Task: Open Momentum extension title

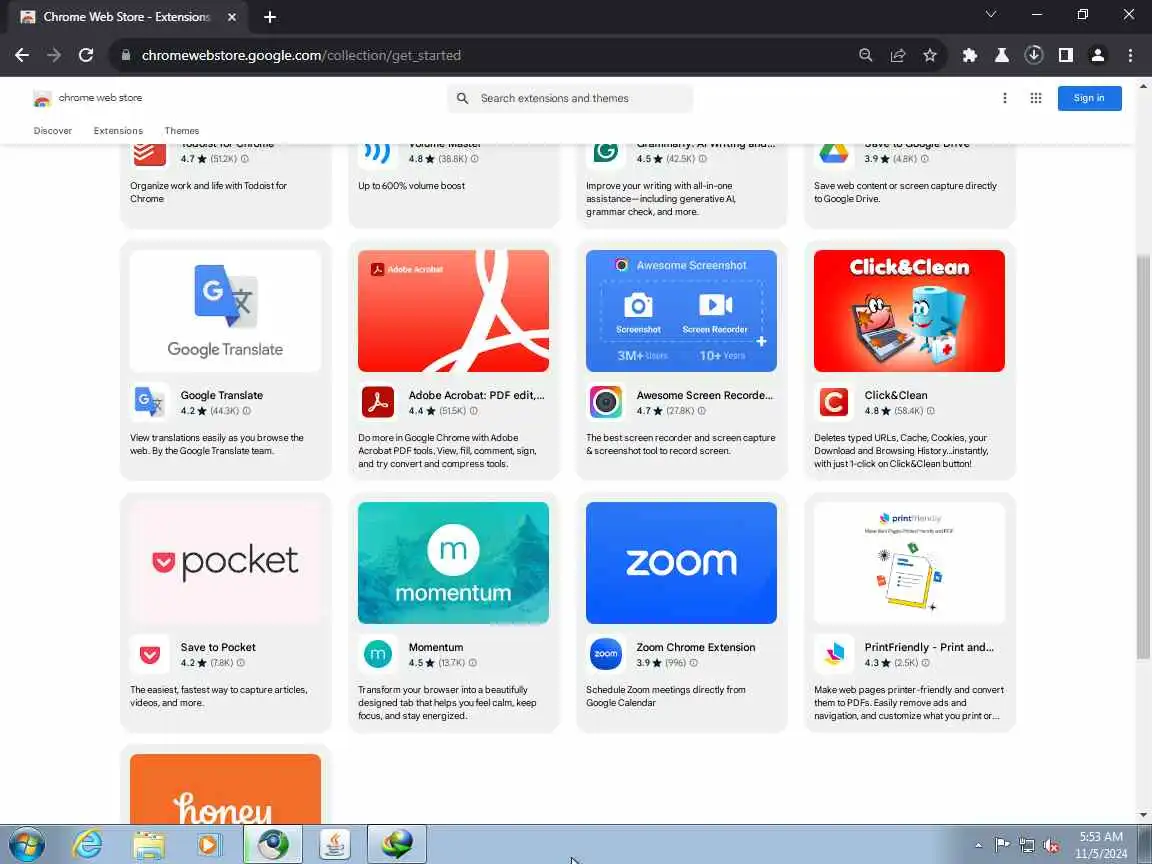Action: point(436,647)
